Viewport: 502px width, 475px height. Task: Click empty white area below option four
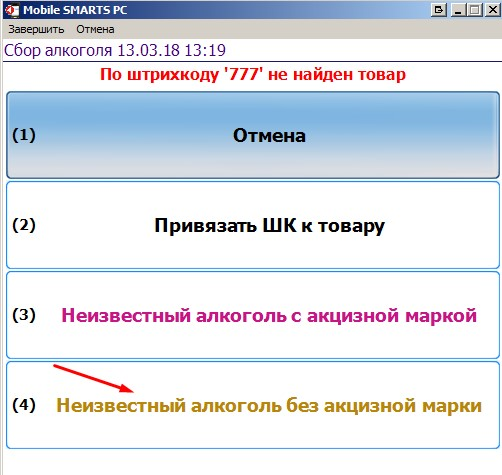[253, 463]
